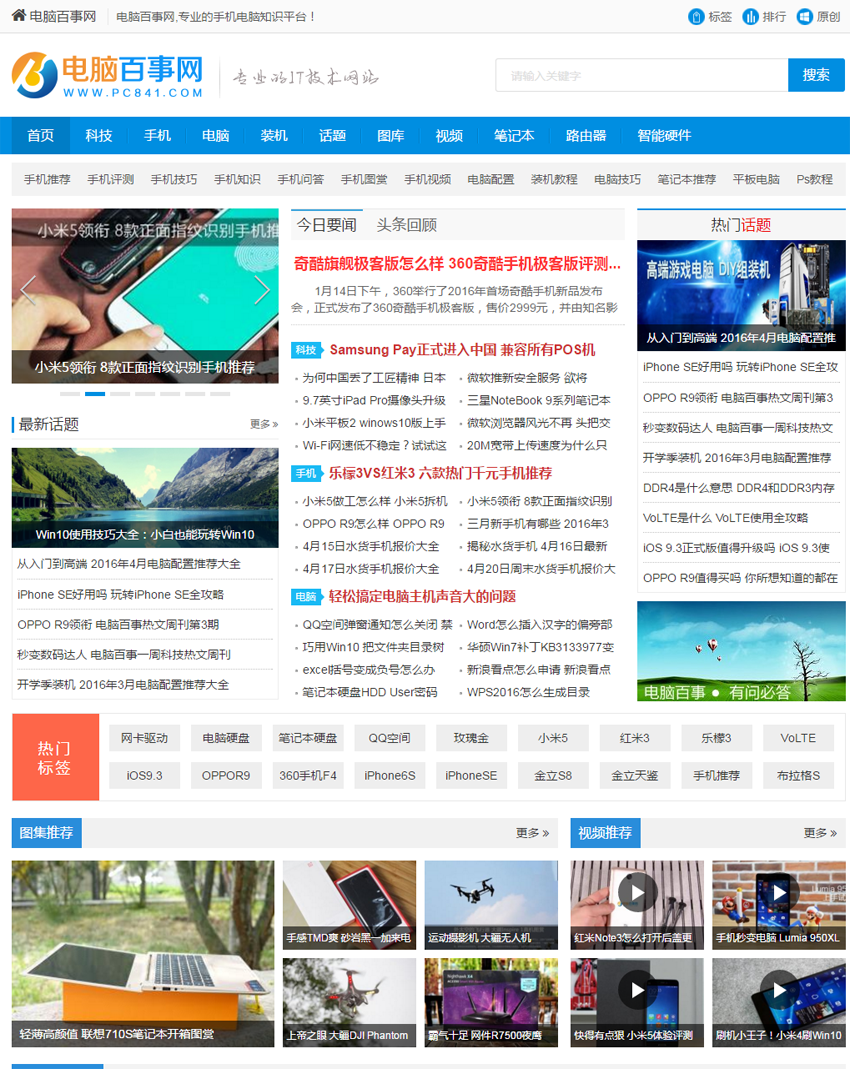Open the 更多 link beside 最新话题
The image size is (850, 1069).
264,424
